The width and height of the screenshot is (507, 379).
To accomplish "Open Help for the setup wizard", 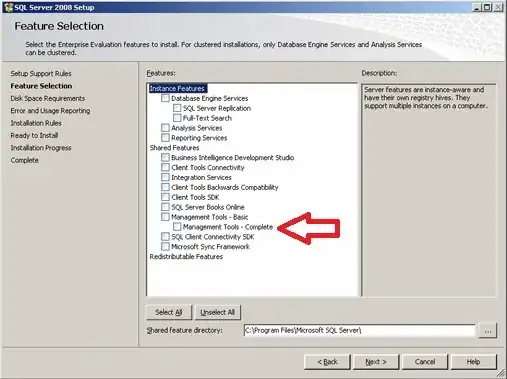I will pos(473,362).
